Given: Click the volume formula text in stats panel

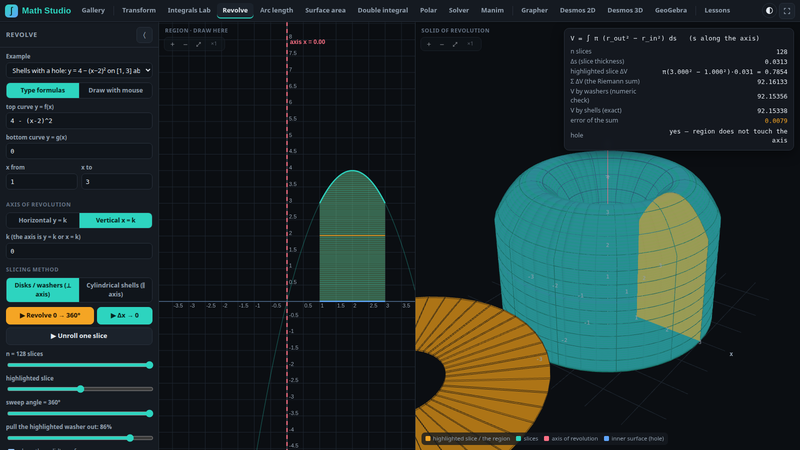Looking at the screenshot, I should (x=665, y=38).
